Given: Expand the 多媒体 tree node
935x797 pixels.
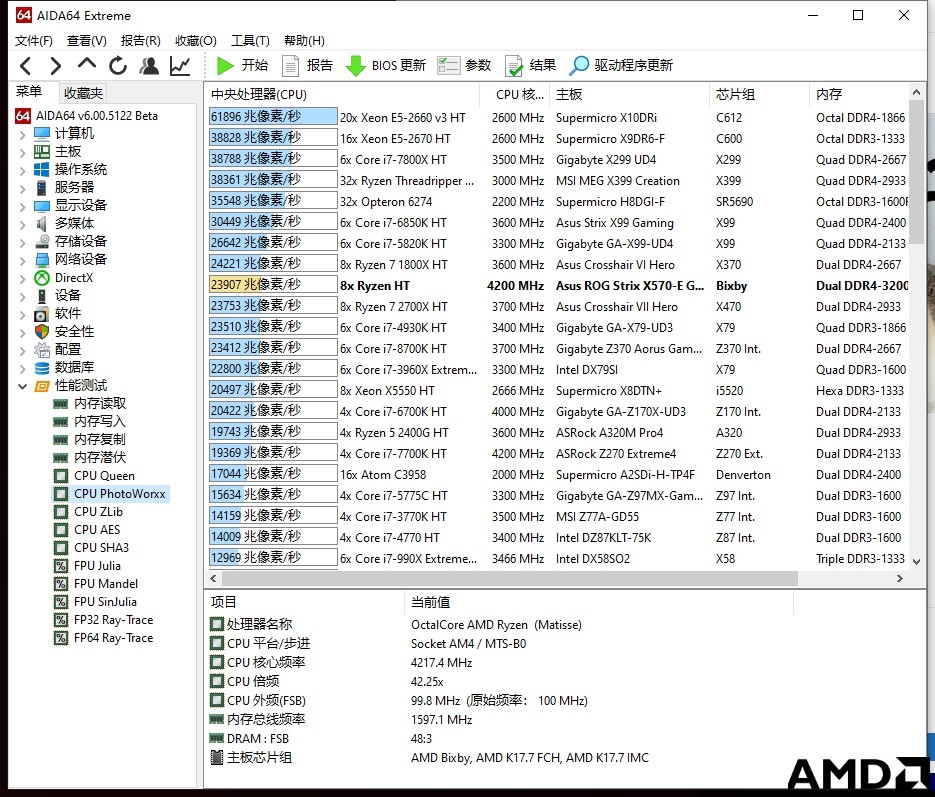Looking at the screenshot, I should click(23, 224).
